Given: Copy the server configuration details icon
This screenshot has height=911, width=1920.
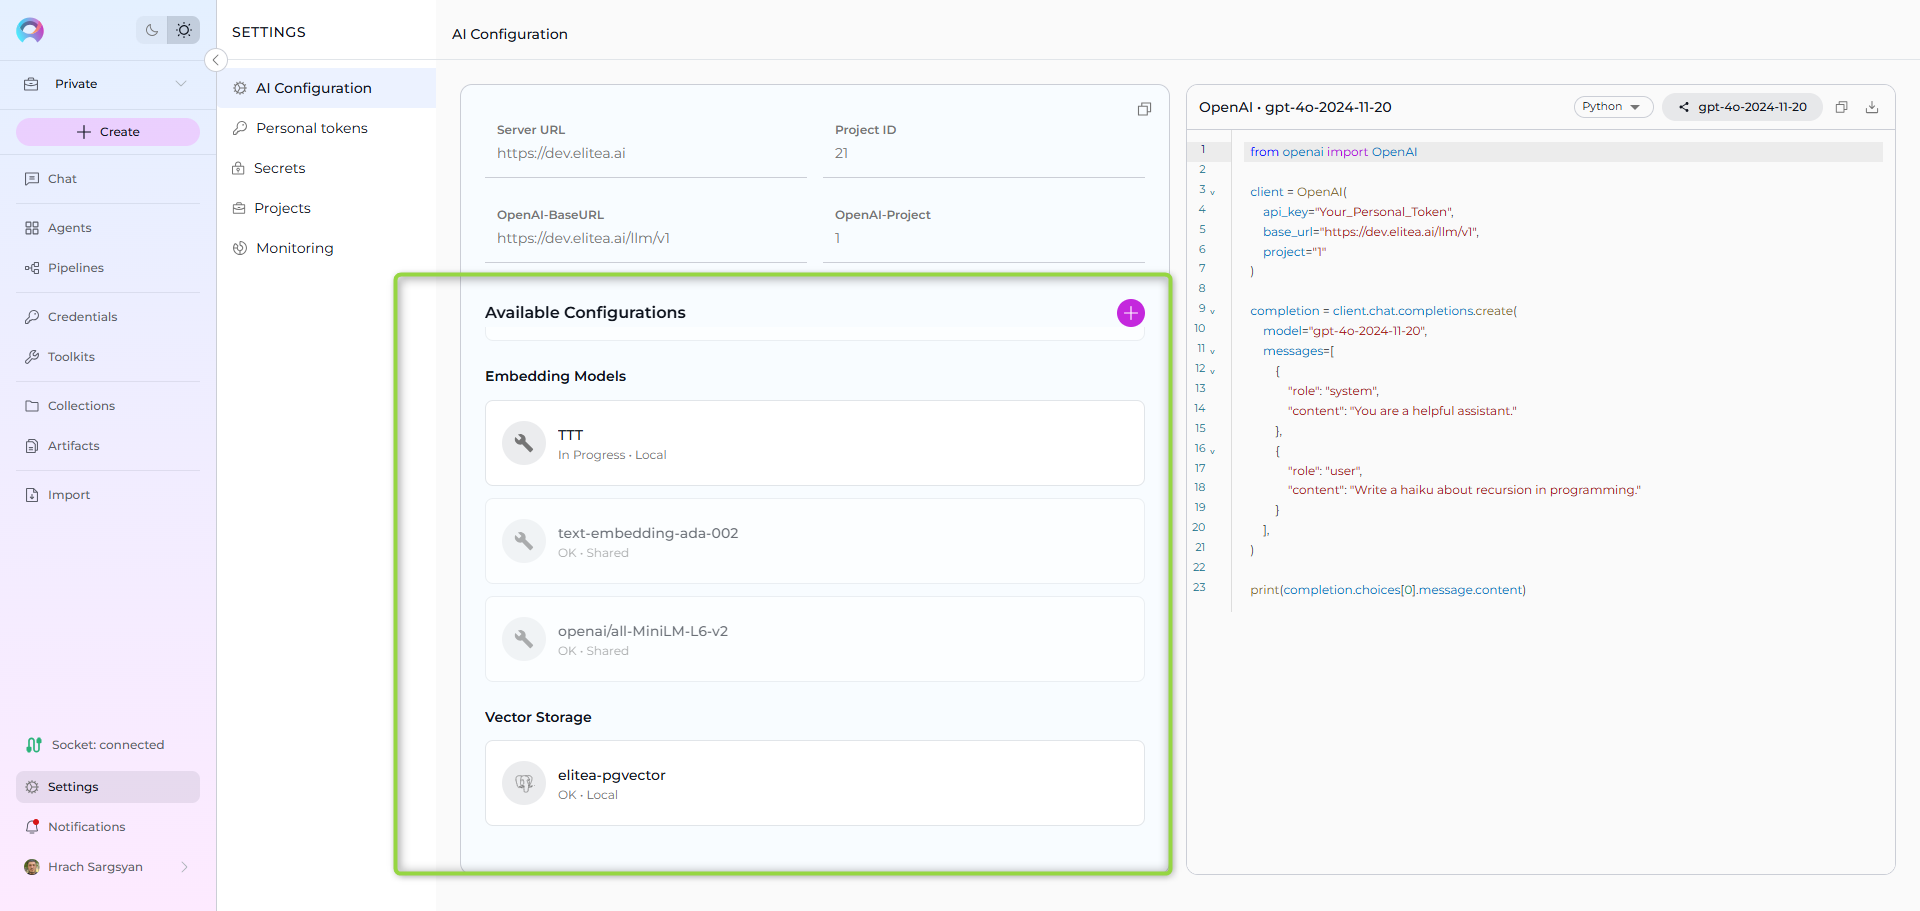Looking at the screenshot, I should (1144, 109).
